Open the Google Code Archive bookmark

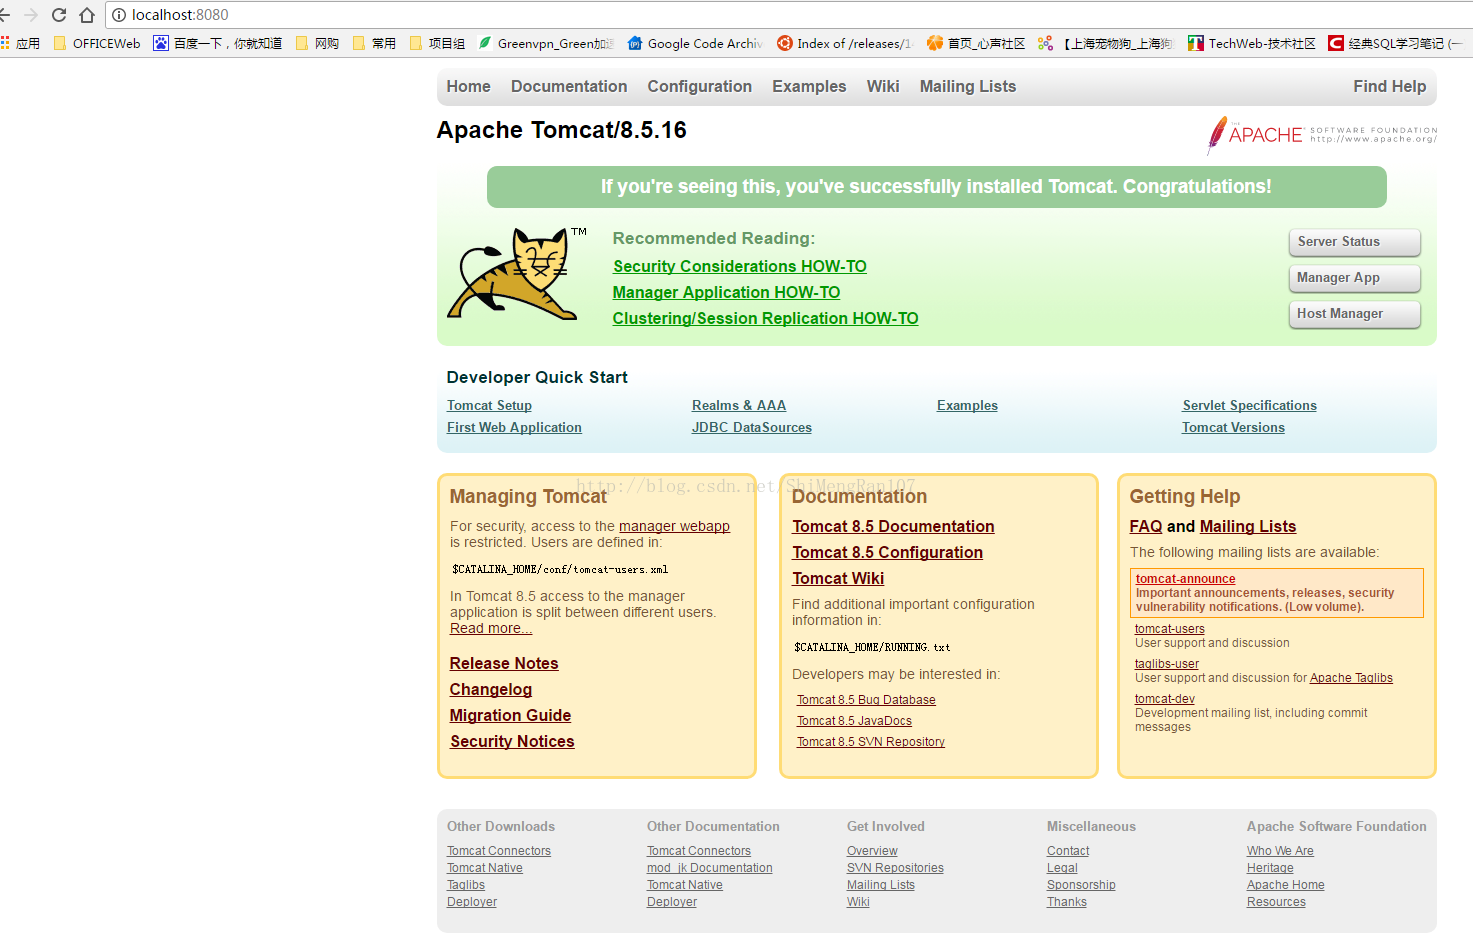pyautogui.click(x=695, y=43)
